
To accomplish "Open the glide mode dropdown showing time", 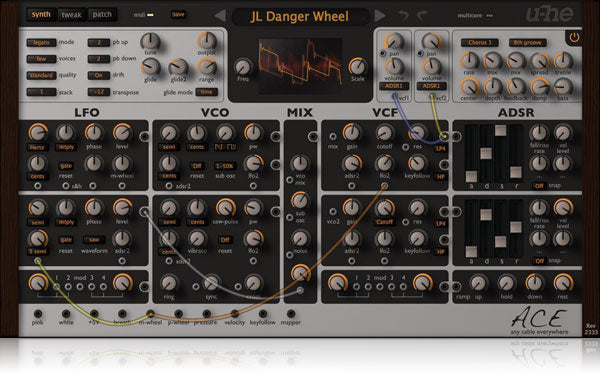I will (207, 92).
